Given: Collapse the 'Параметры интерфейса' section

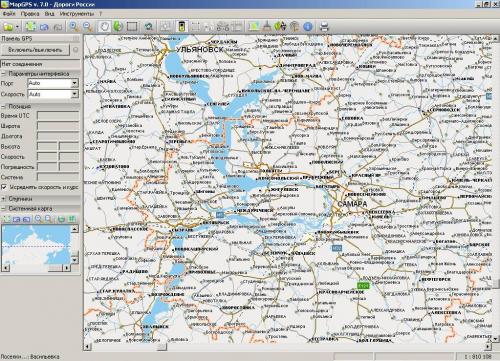Looking at the screenshot, I should (4, 74).
